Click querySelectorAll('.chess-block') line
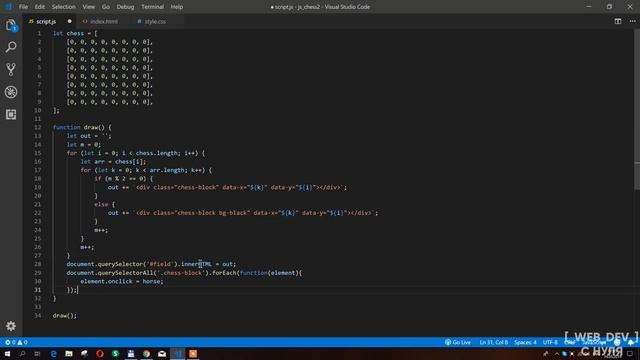640x360 pixels. (184, 273)
